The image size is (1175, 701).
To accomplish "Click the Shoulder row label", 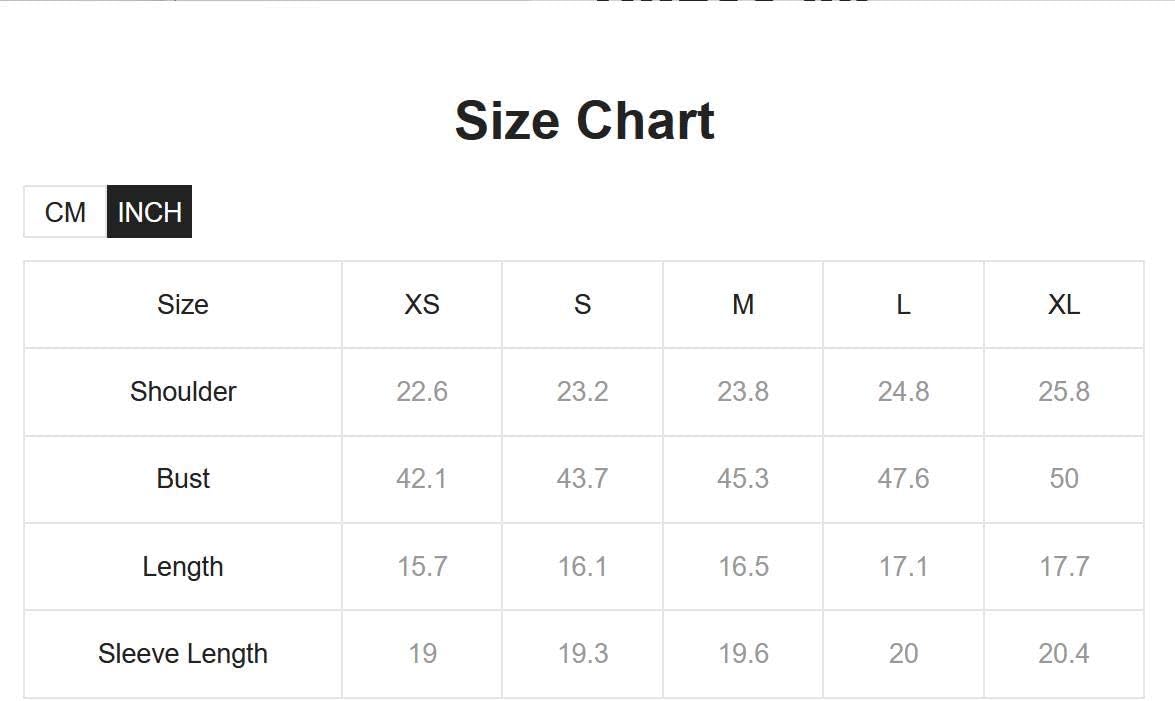I will (x=183, y=391).
